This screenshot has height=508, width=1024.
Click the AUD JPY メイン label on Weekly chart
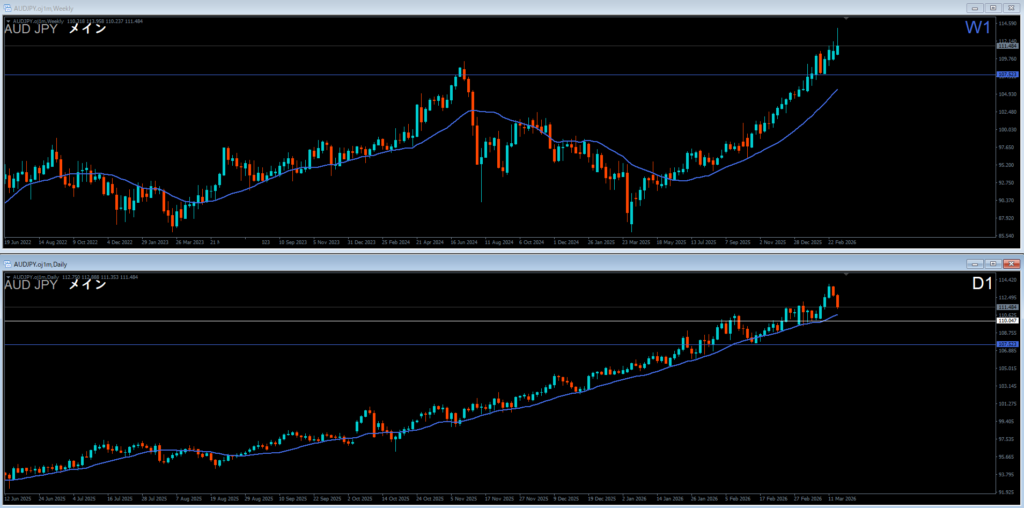pyautogui.click(x=55, y=30)
